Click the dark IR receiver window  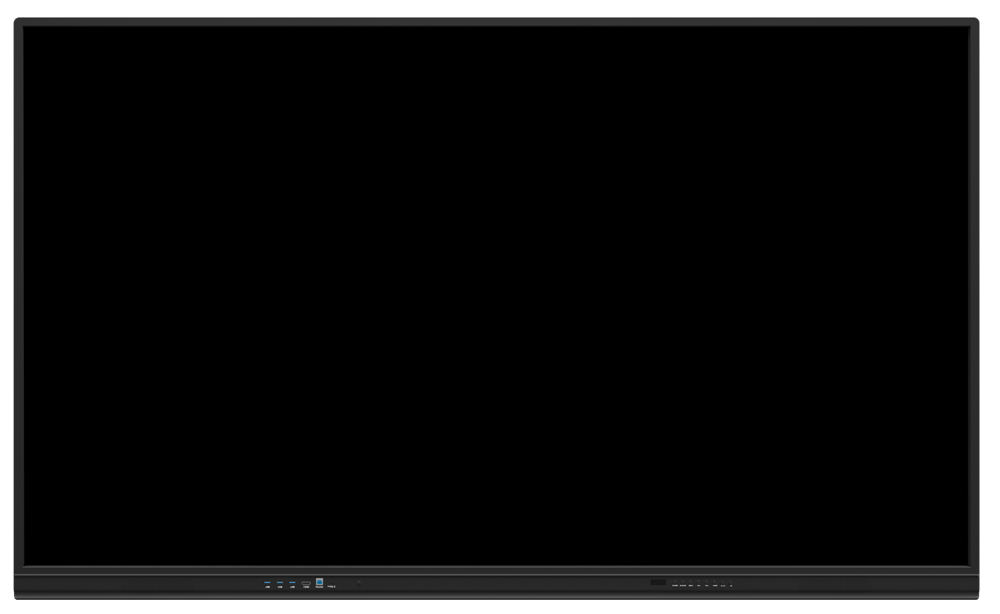point(657,583)
